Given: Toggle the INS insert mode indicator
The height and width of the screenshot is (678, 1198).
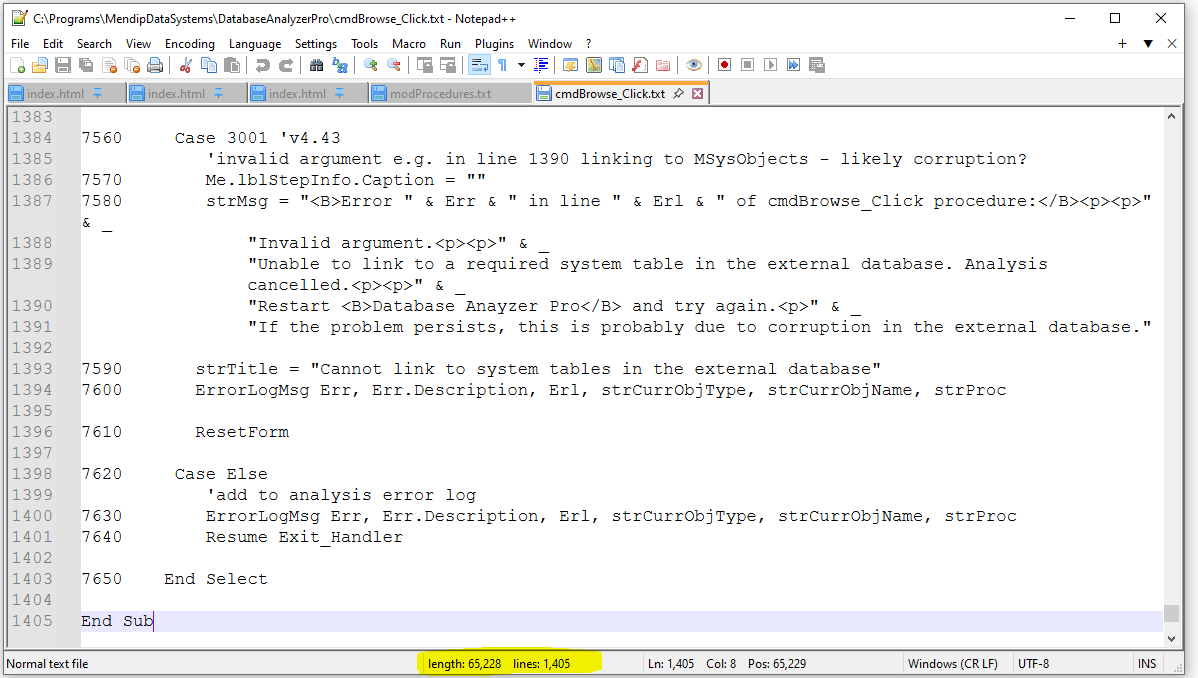Looking at the screenshot, I should 1147,663.
